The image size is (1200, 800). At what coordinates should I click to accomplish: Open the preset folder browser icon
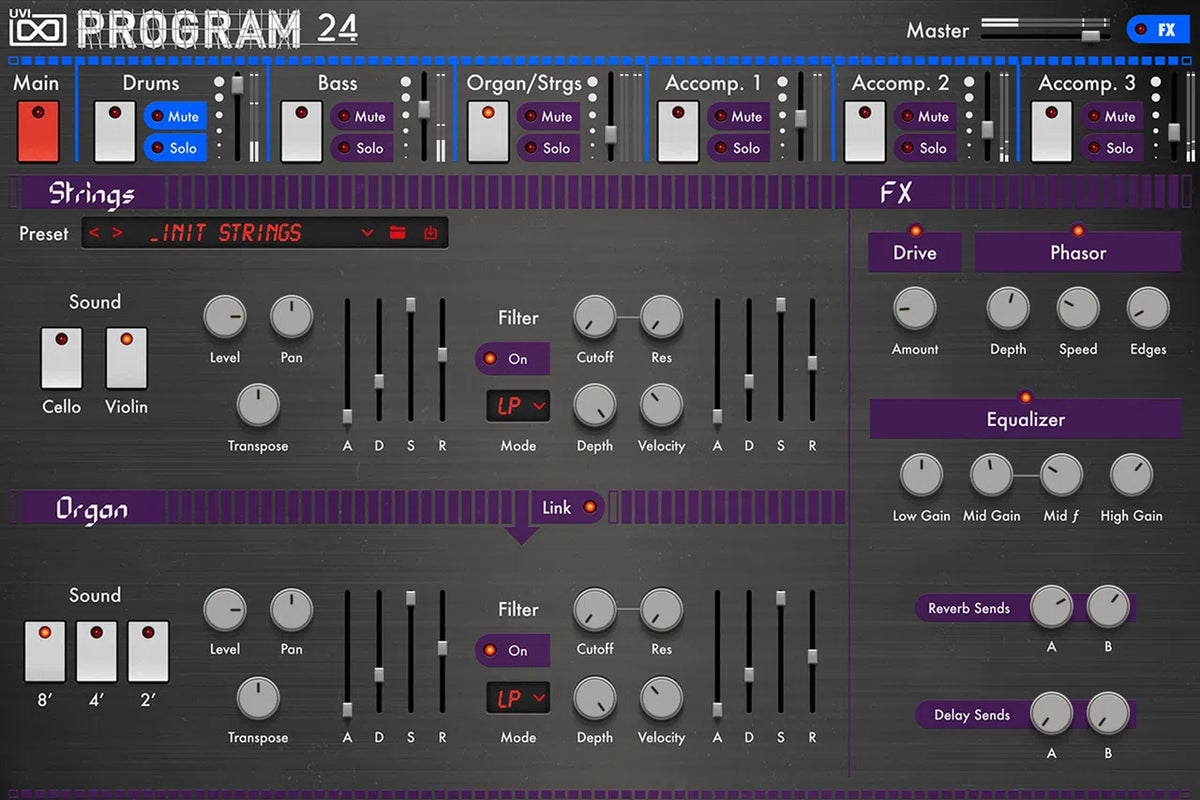pyautogui.click(x=397, y=233)
